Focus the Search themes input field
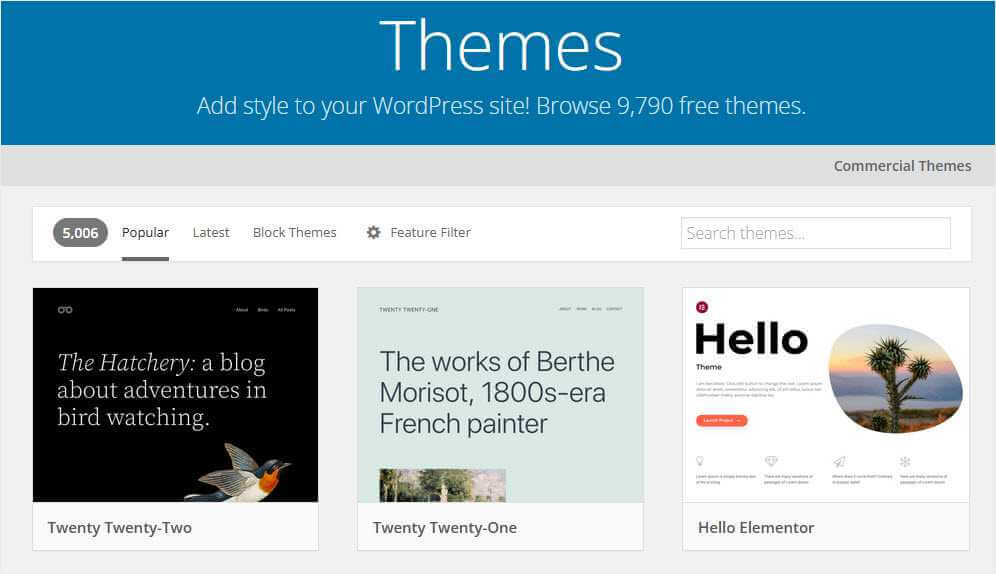Screen dimensions: 996x574 tap(816, 233)
